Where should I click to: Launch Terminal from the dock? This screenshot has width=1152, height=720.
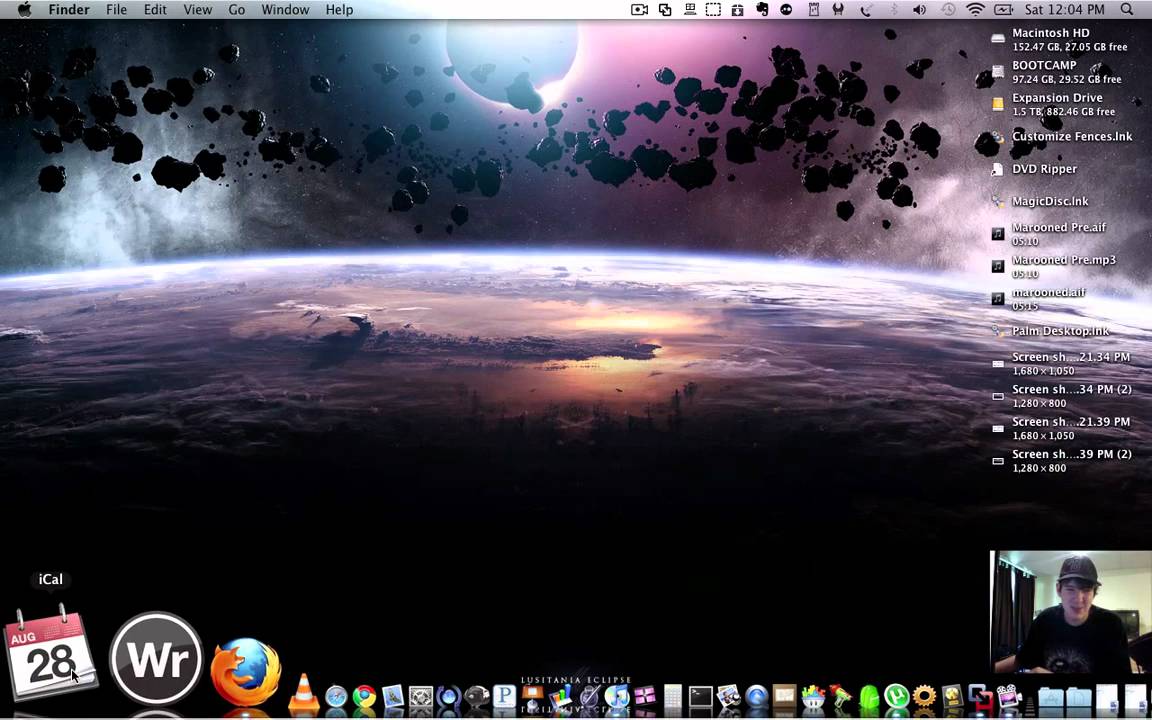click(700, 696)
